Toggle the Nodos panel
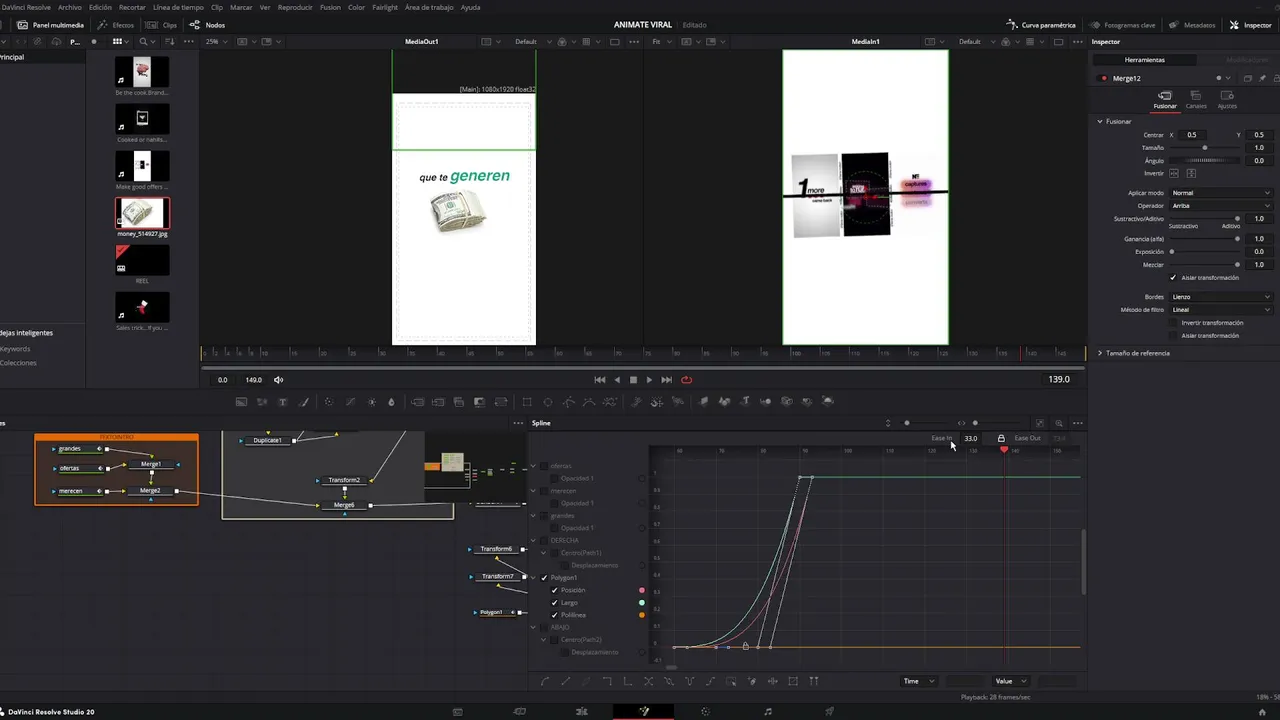Screen dimensions: 1280x720 [x=208, y=25]
